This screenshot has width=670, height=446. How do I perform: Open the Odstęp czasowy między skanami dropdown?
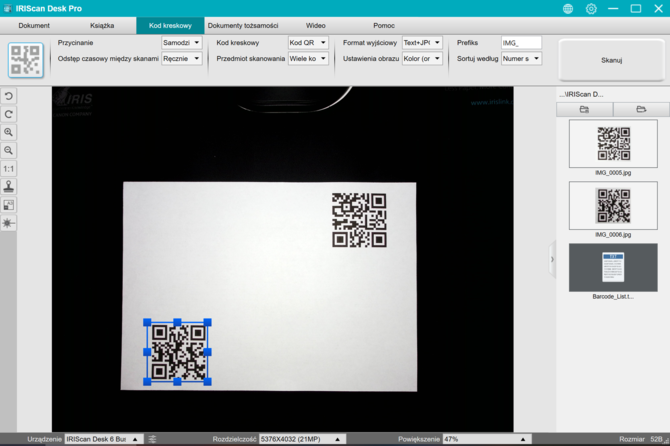(182, 59)
